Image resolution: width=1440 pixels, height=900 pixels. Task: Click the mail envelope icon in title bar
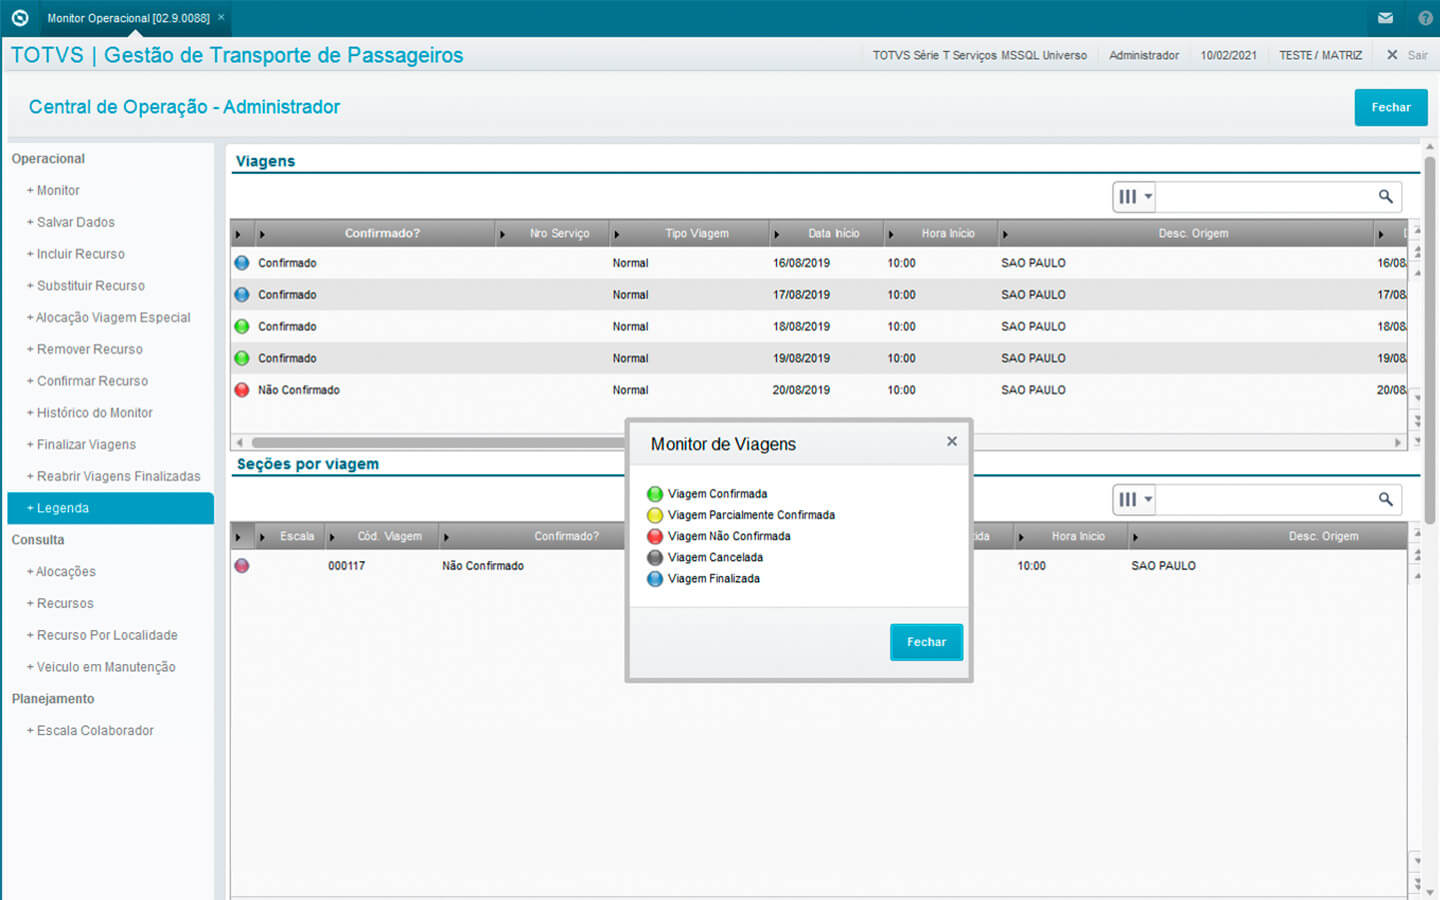point(1385,18)
